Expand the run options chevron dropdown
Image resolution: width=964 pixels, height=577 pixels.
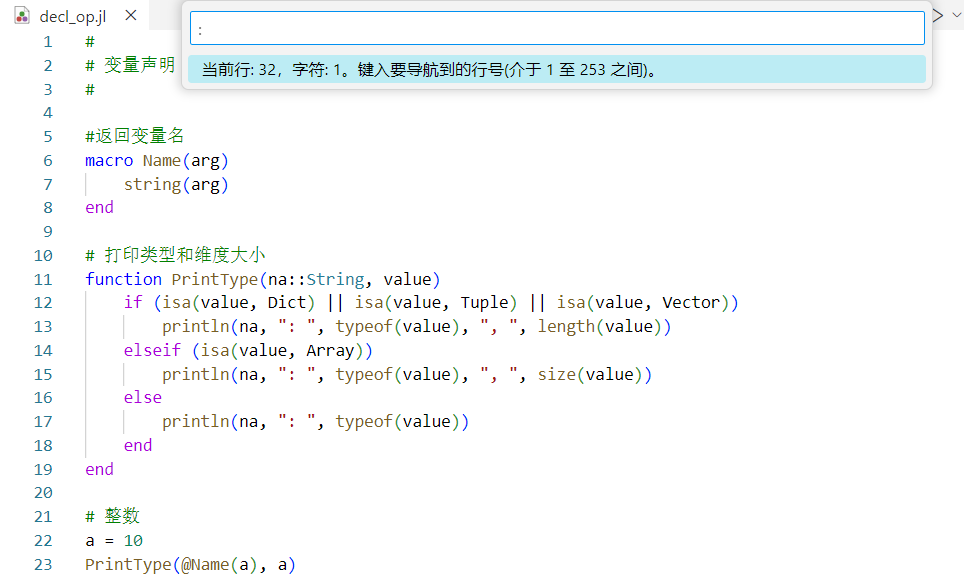[x=956, y=15]
